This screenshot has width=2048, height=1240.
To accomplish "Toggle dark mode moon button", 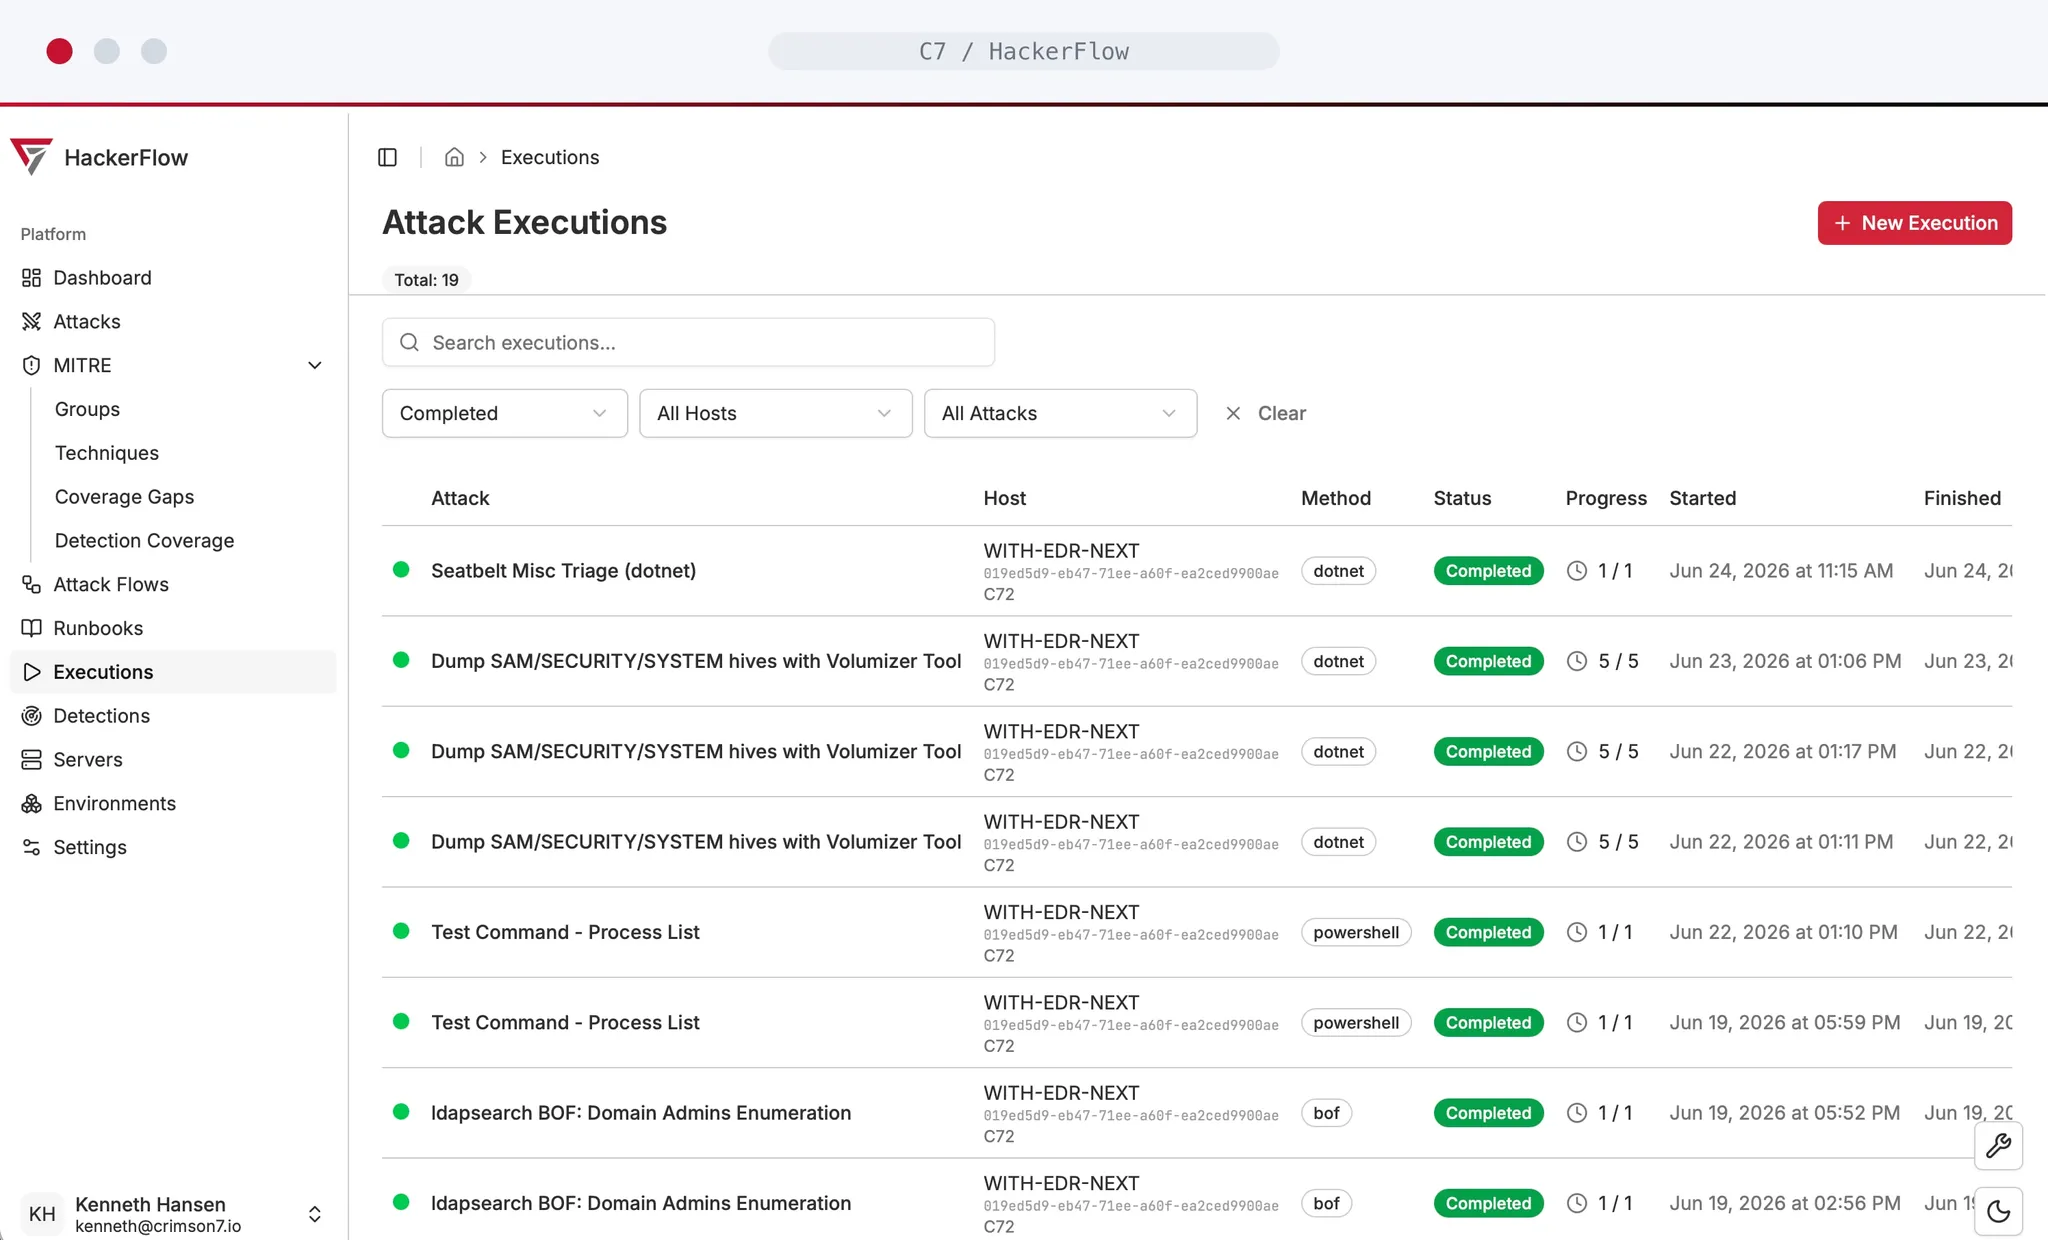I will pos(1998,1212).
